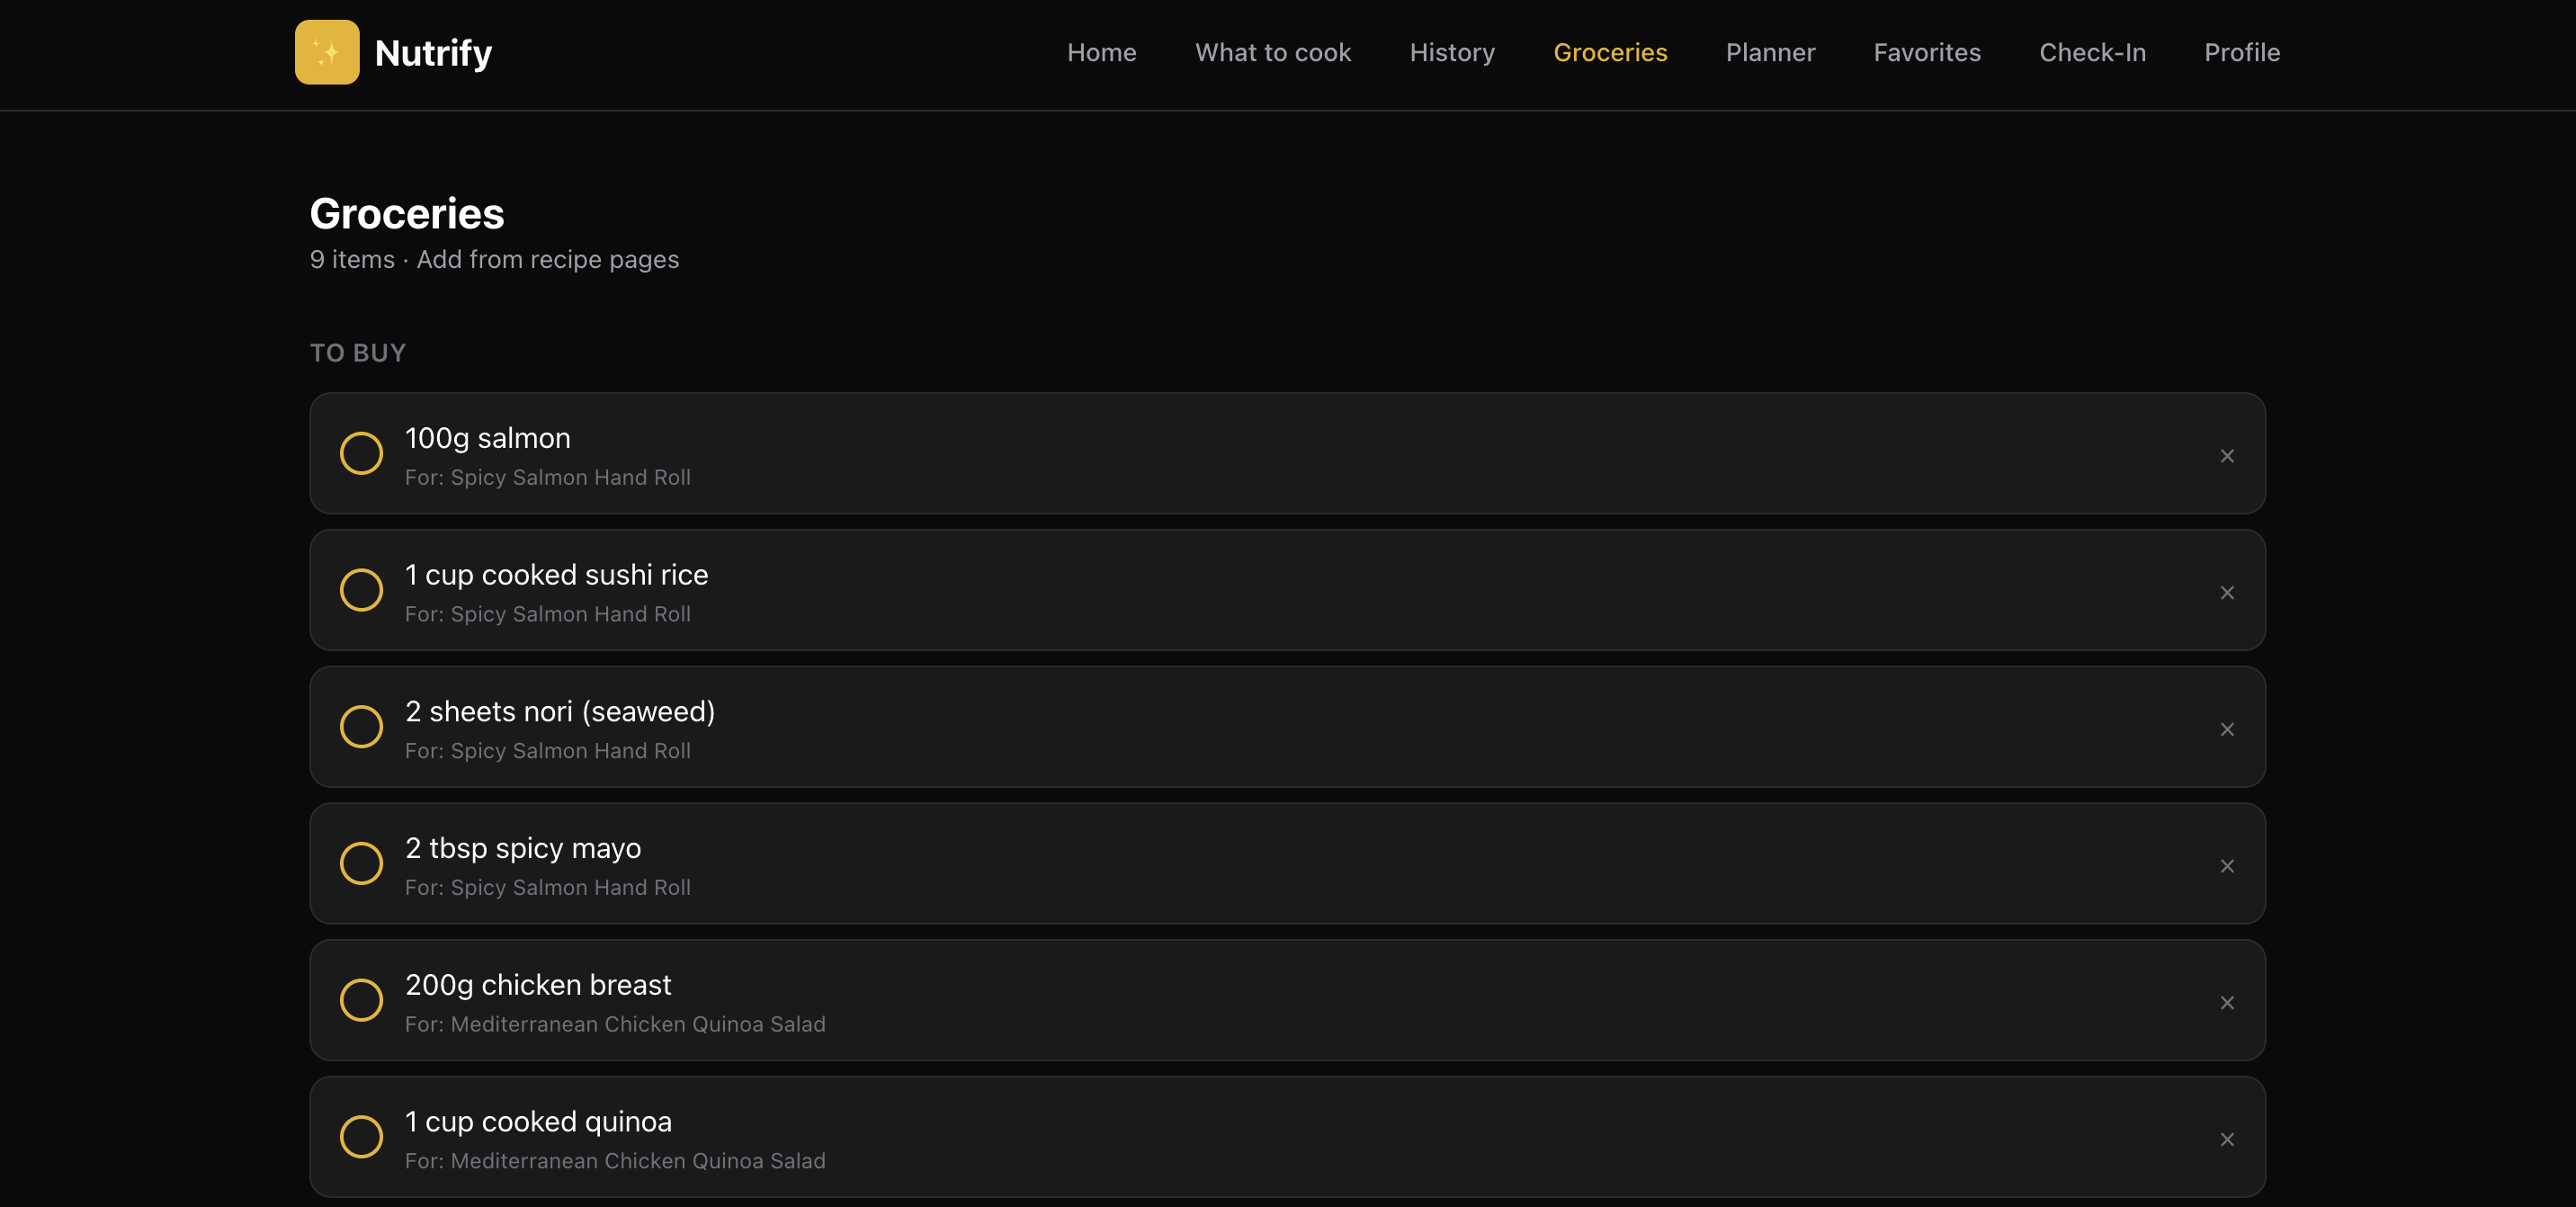This screenshot has height=1207, width=2576.
Task: Tick the cooked quinoa circle
Action: pos(361,1136)
